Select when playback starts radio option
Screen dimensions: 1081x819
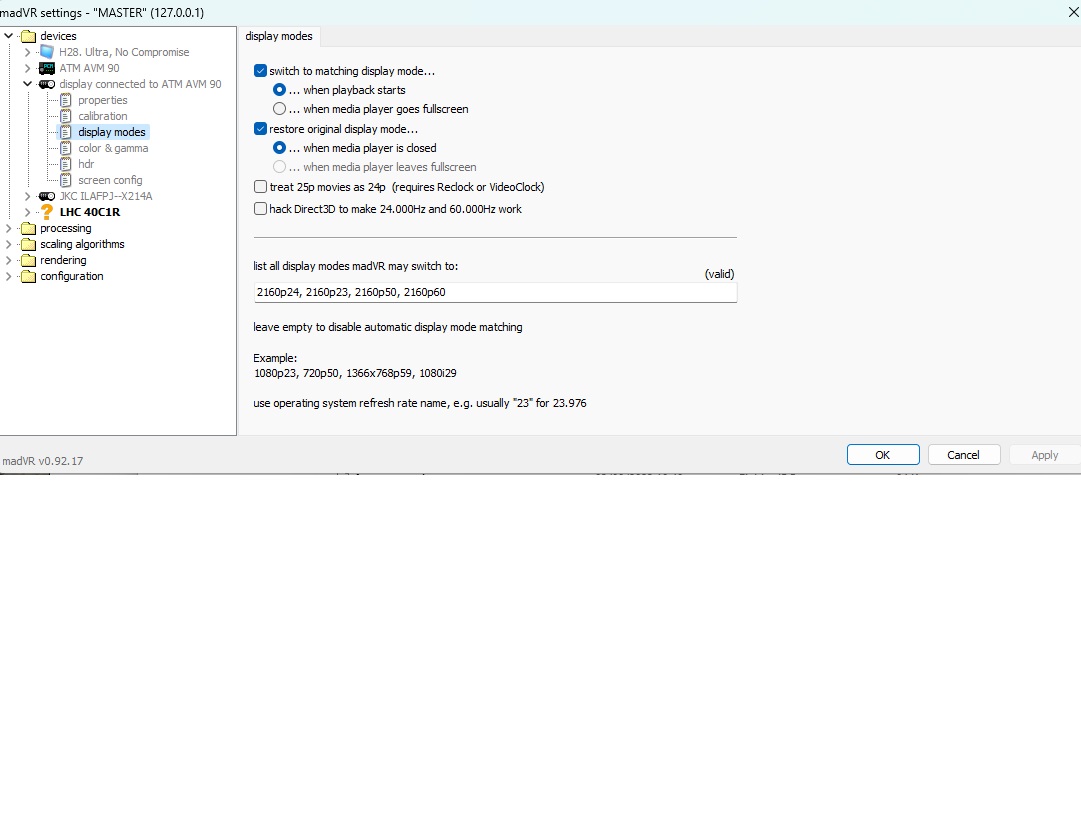[x=279, y=90]
